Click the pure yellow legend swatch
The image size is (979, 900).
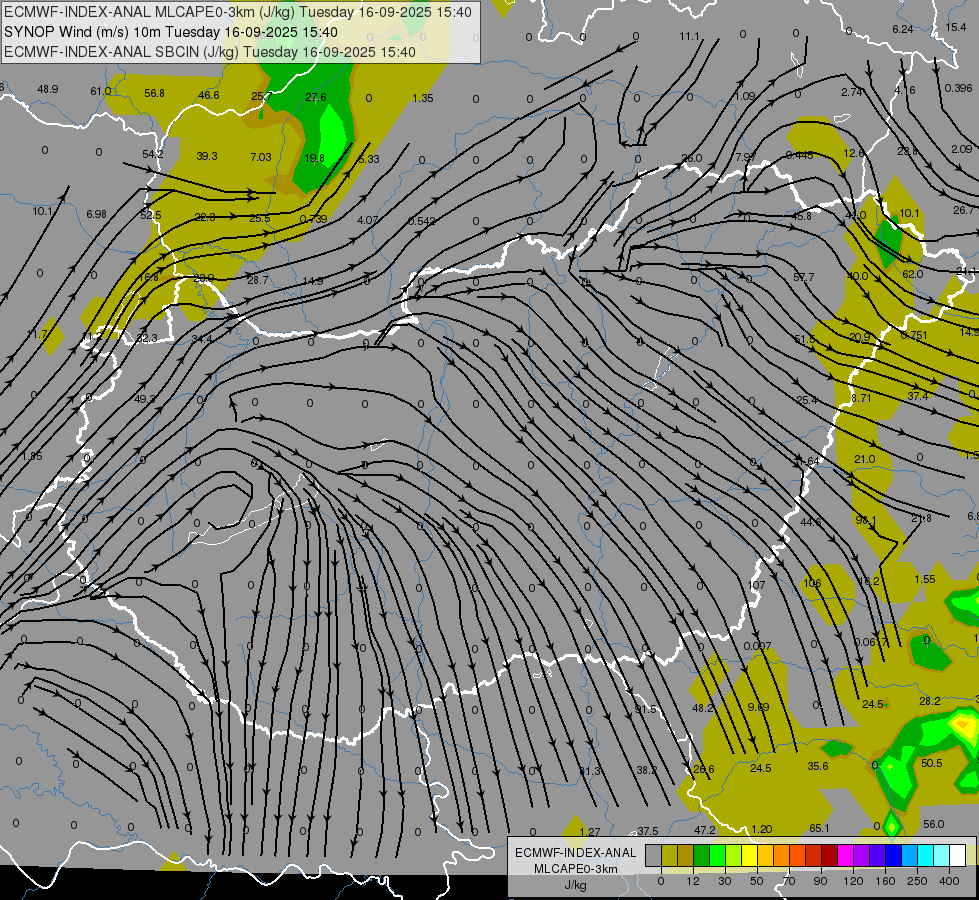click(x=750, y=855)
